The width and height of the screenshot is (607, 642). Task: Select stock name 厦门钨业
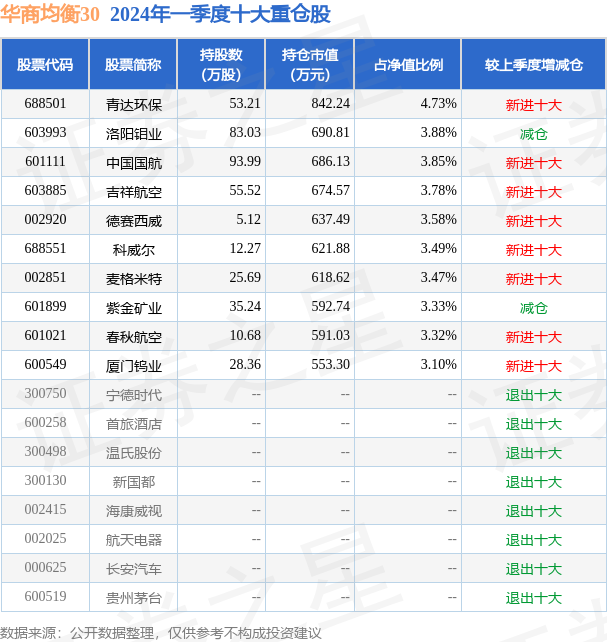134,366
